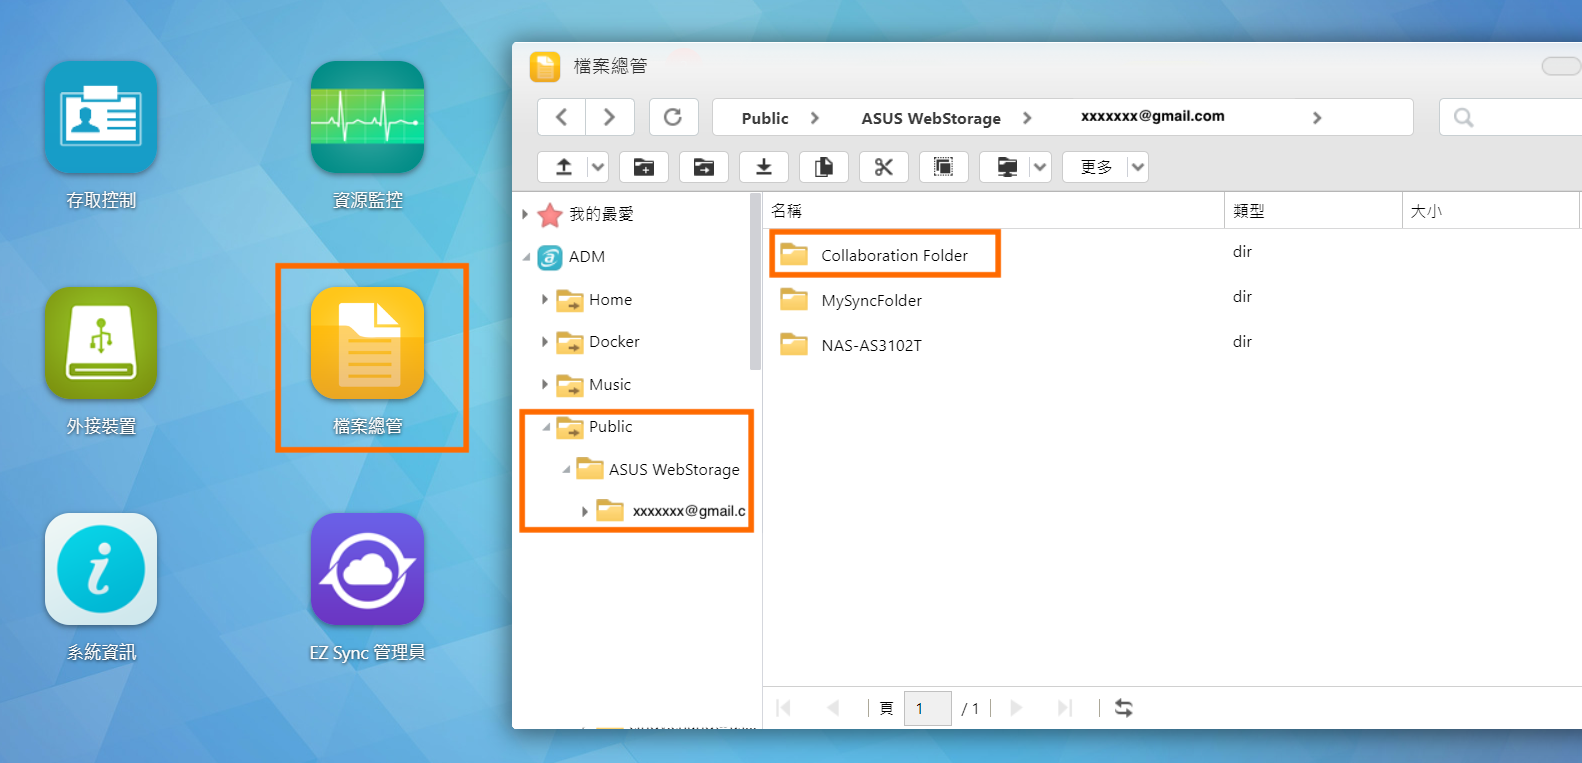This screenshot has width=1582, height=763.
Task: Go forward to the next folder
Action: click(x=610, y=117)
